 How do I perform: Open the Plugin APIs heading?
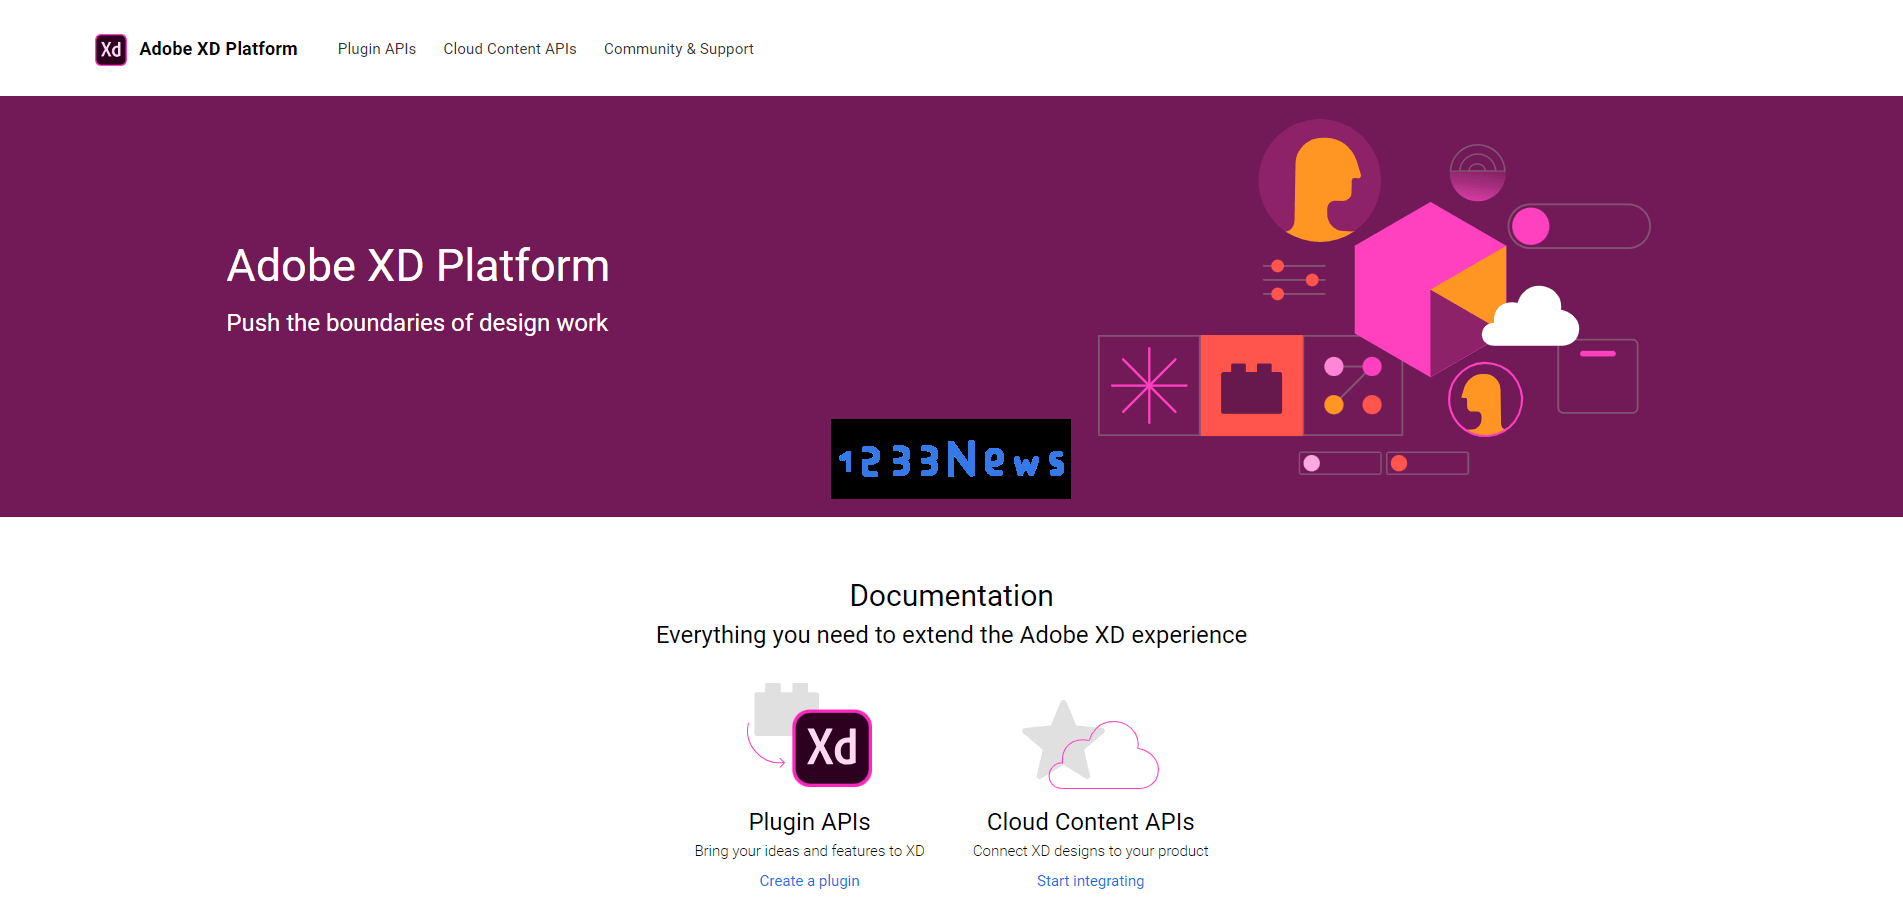pyautogui.click(x=809, y=822)
